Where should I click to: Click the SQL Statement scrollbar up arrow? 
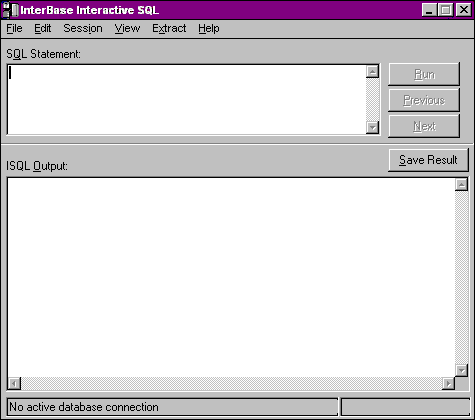[372, 71]
